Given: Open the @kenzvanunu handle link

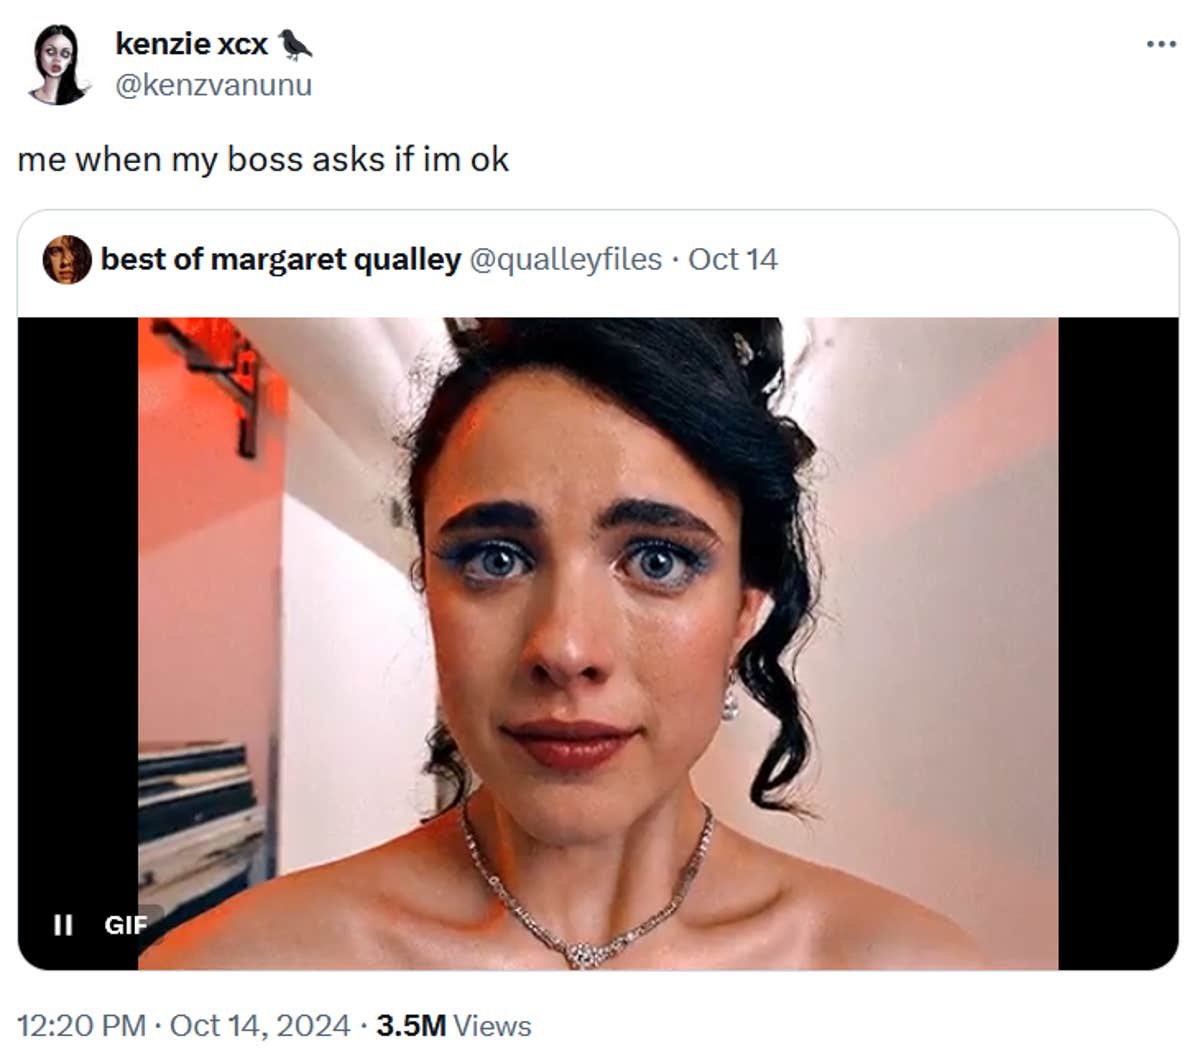Looking at the screenshot, I should point(213,85).
